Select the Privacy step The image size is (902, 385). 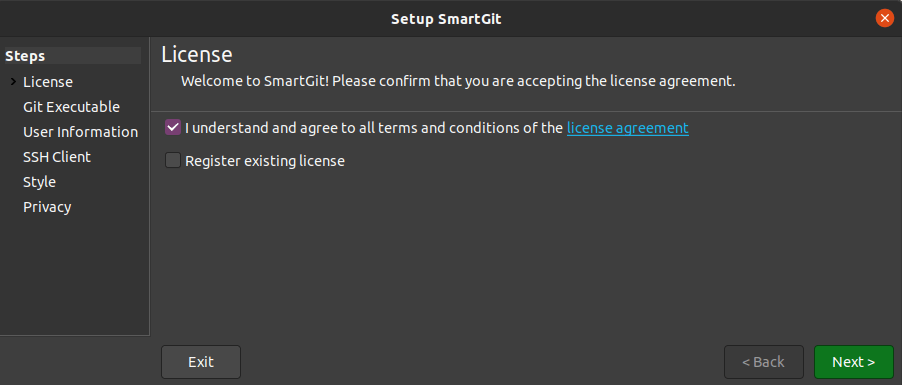coord(47,207)
